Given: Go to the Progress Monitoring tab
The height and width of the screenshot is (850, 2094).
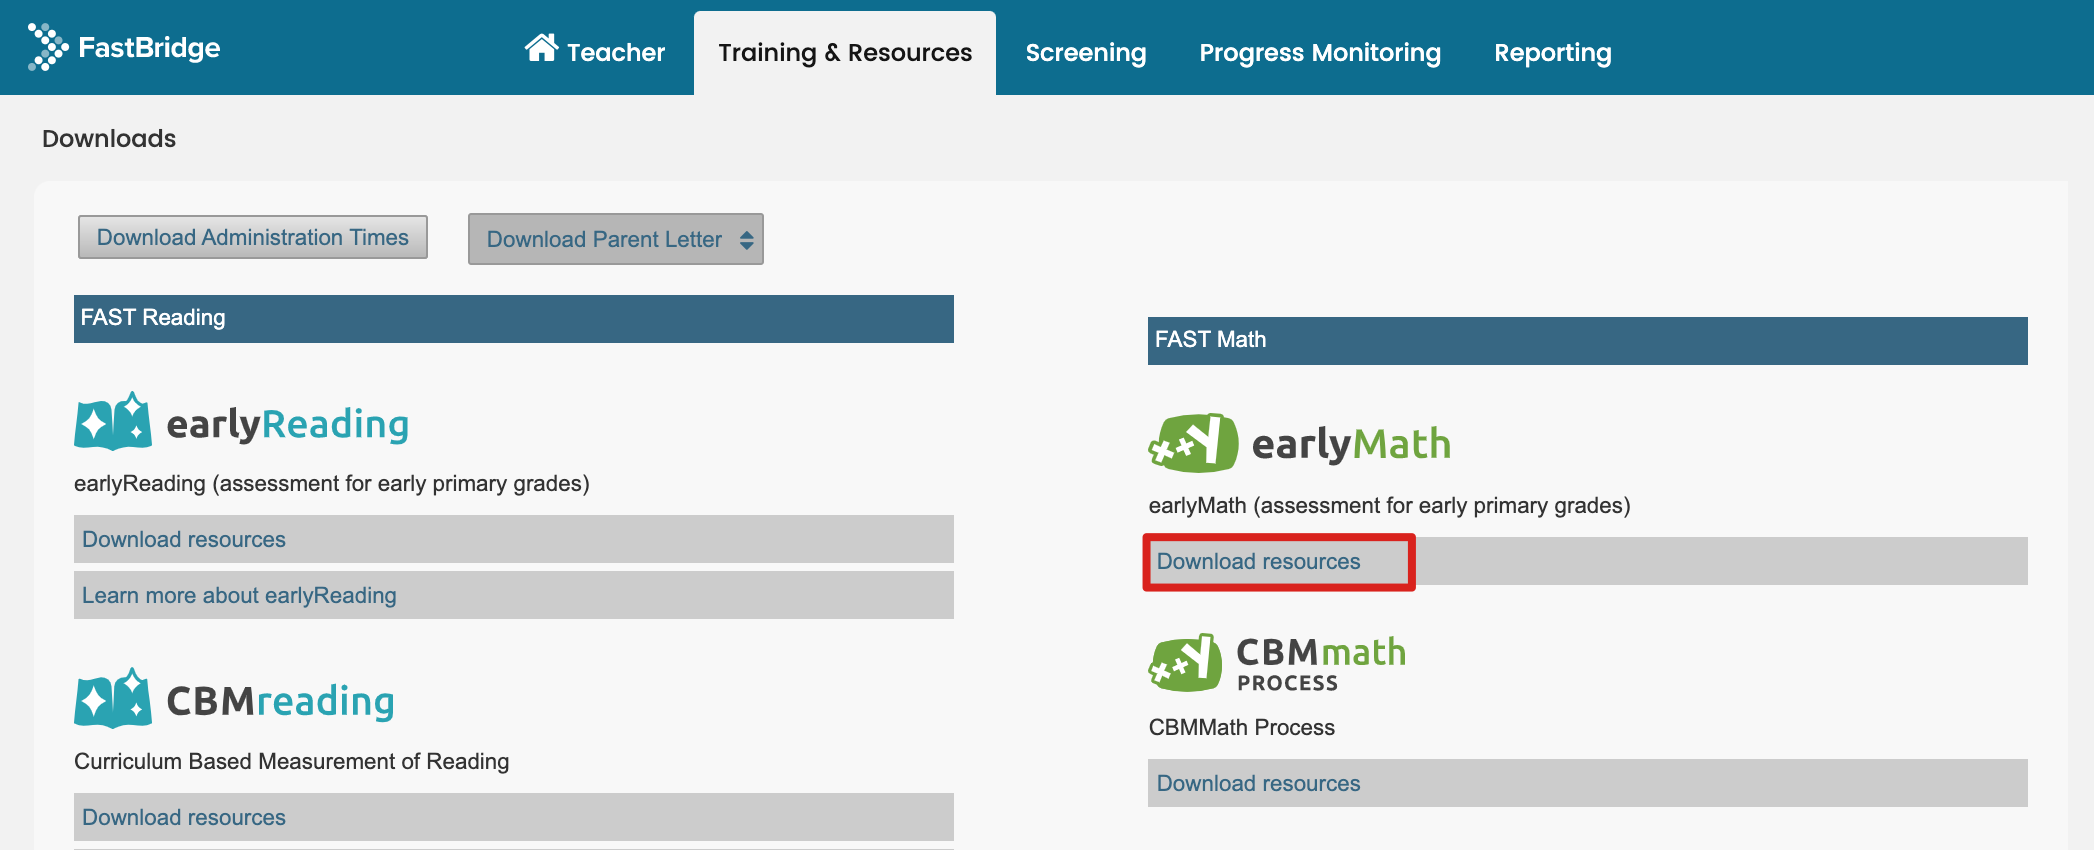Looking at the screenshot, I should pos(1319,53).
